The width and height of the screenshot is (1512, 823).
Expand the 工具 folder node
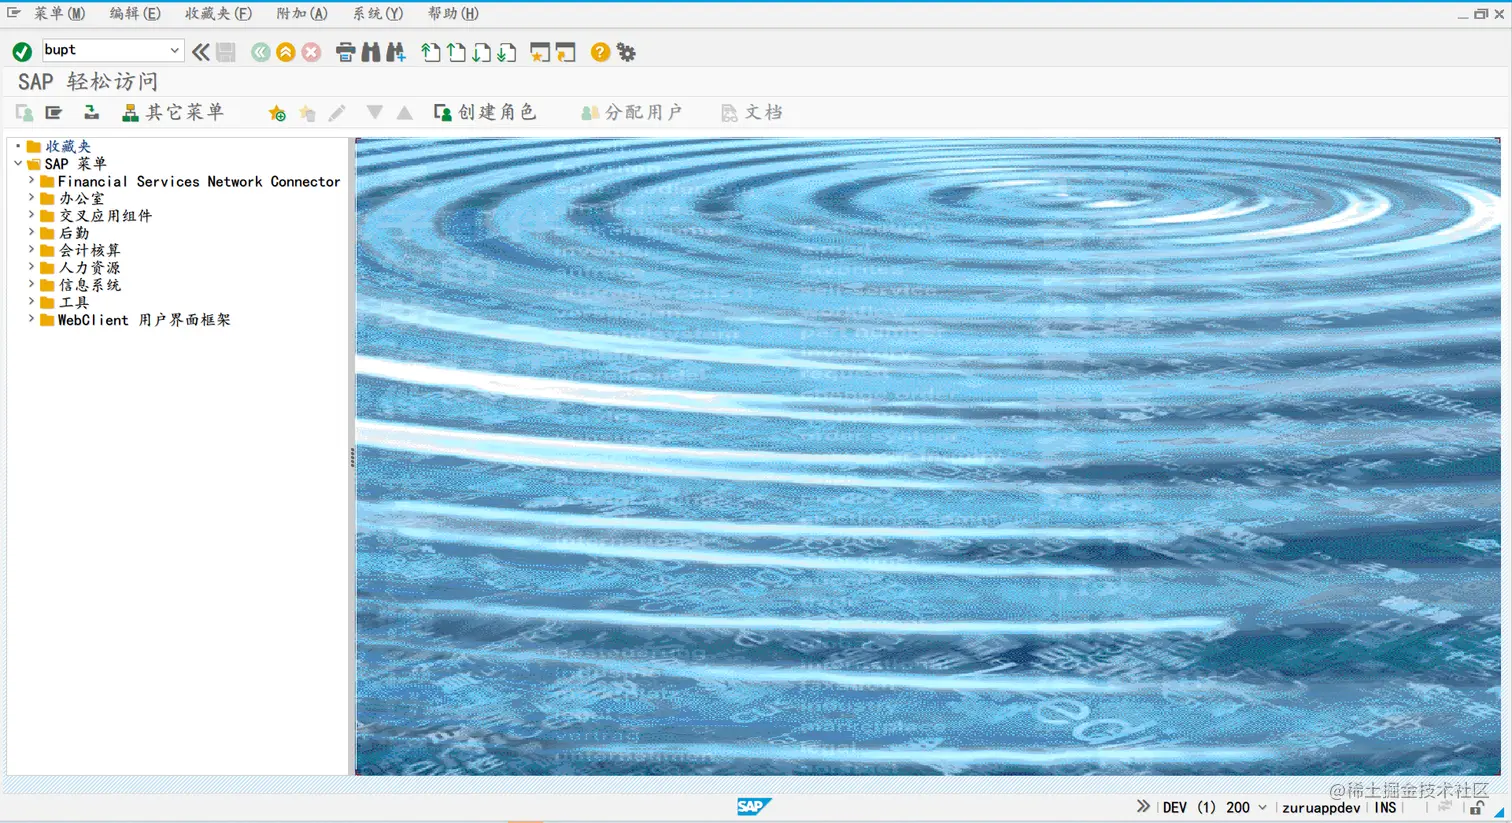32,302
